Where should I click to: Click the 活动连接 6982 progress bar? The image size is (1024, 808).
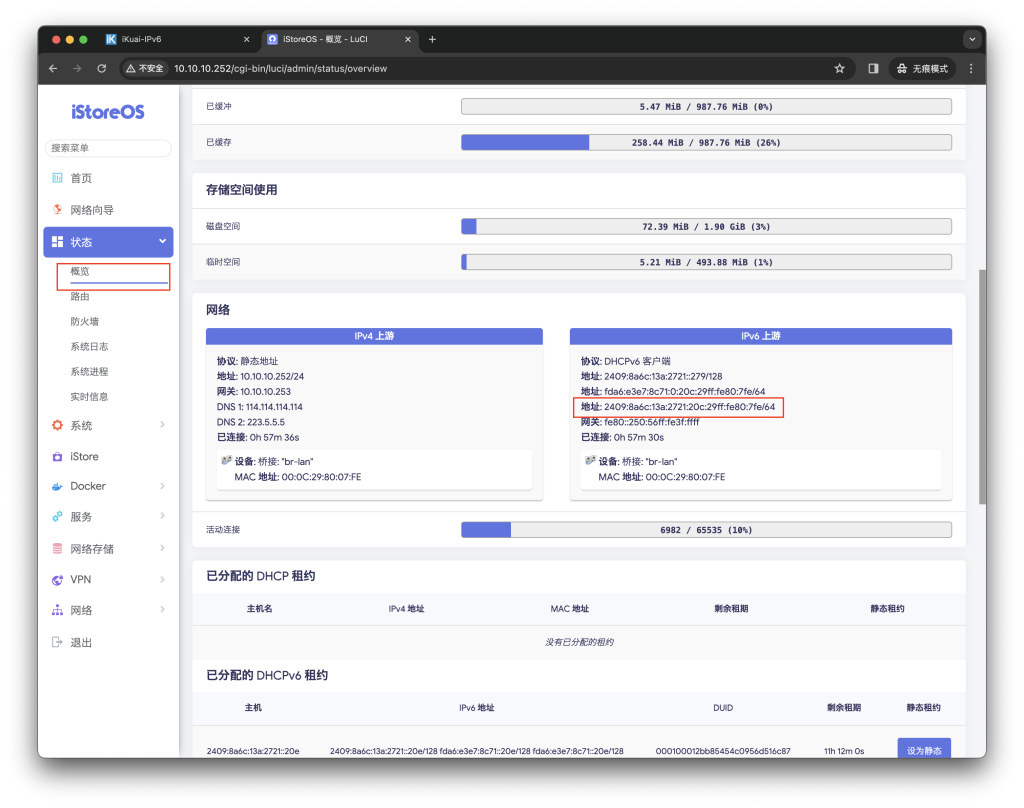pyautogui.click(x=707, y=530)
